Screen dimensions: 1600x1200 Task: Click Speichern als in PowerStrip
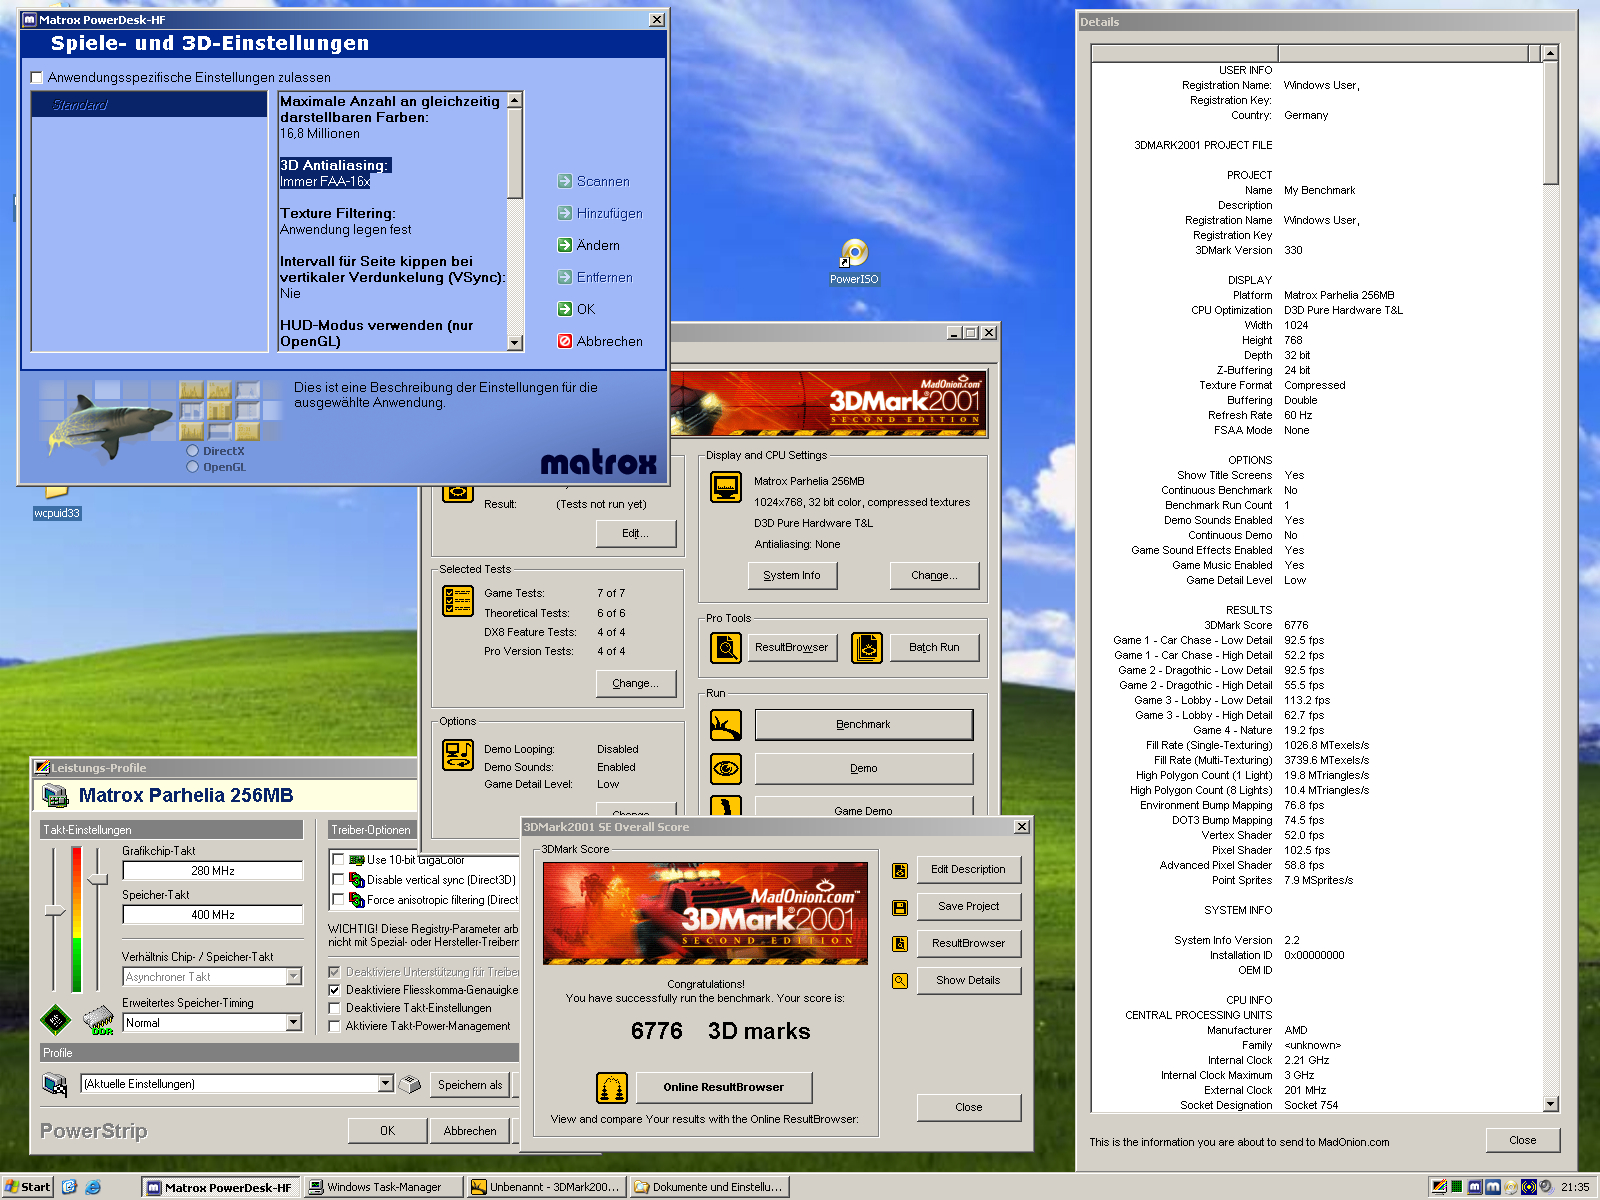coord(470,1085)
